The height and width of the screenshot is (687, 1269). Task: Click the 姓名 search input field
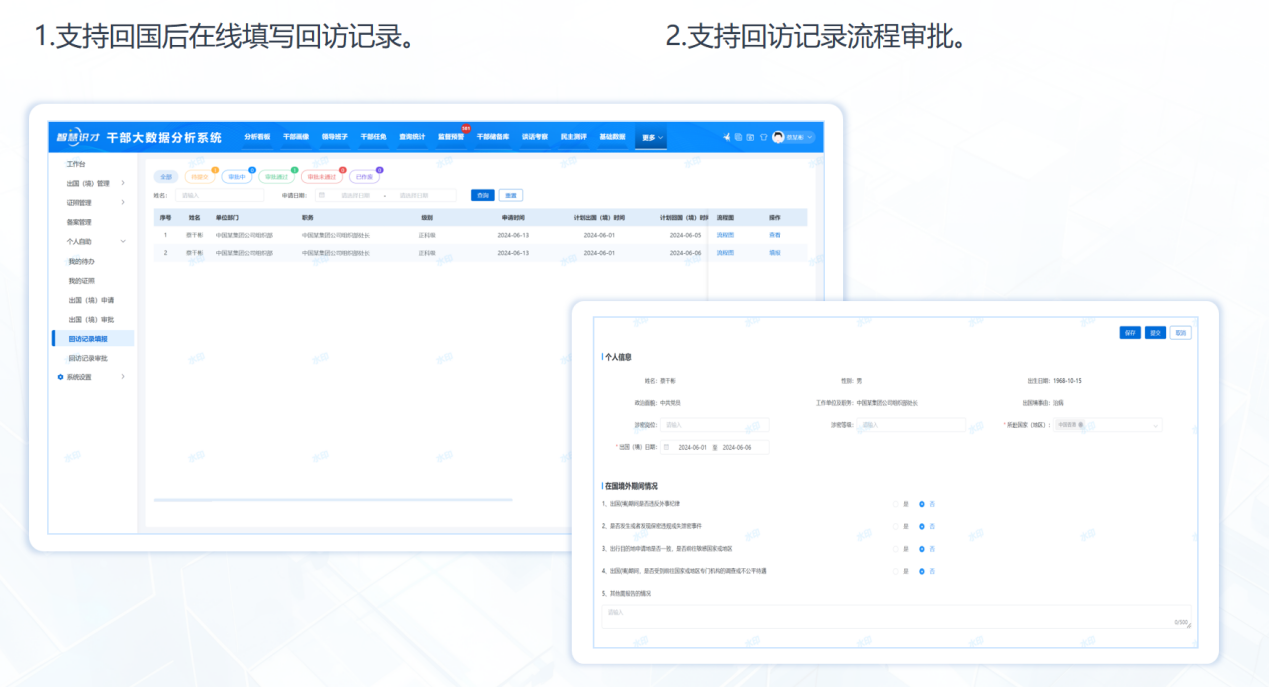point(218,196)
